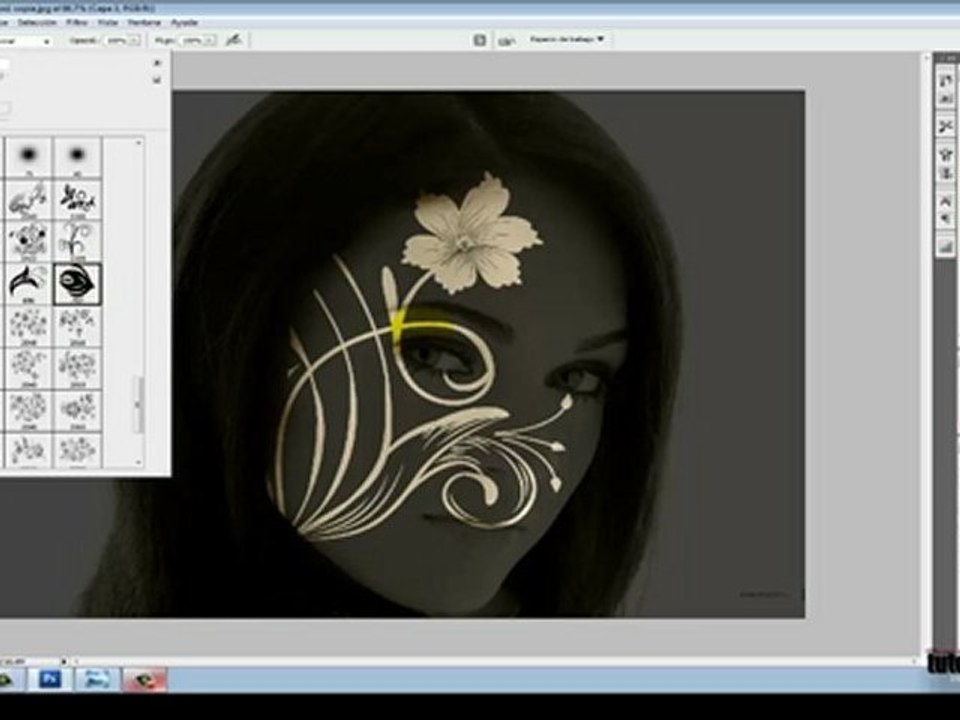
Task: Click the new preset icon below flyout arrow
Action: point(157,80)
